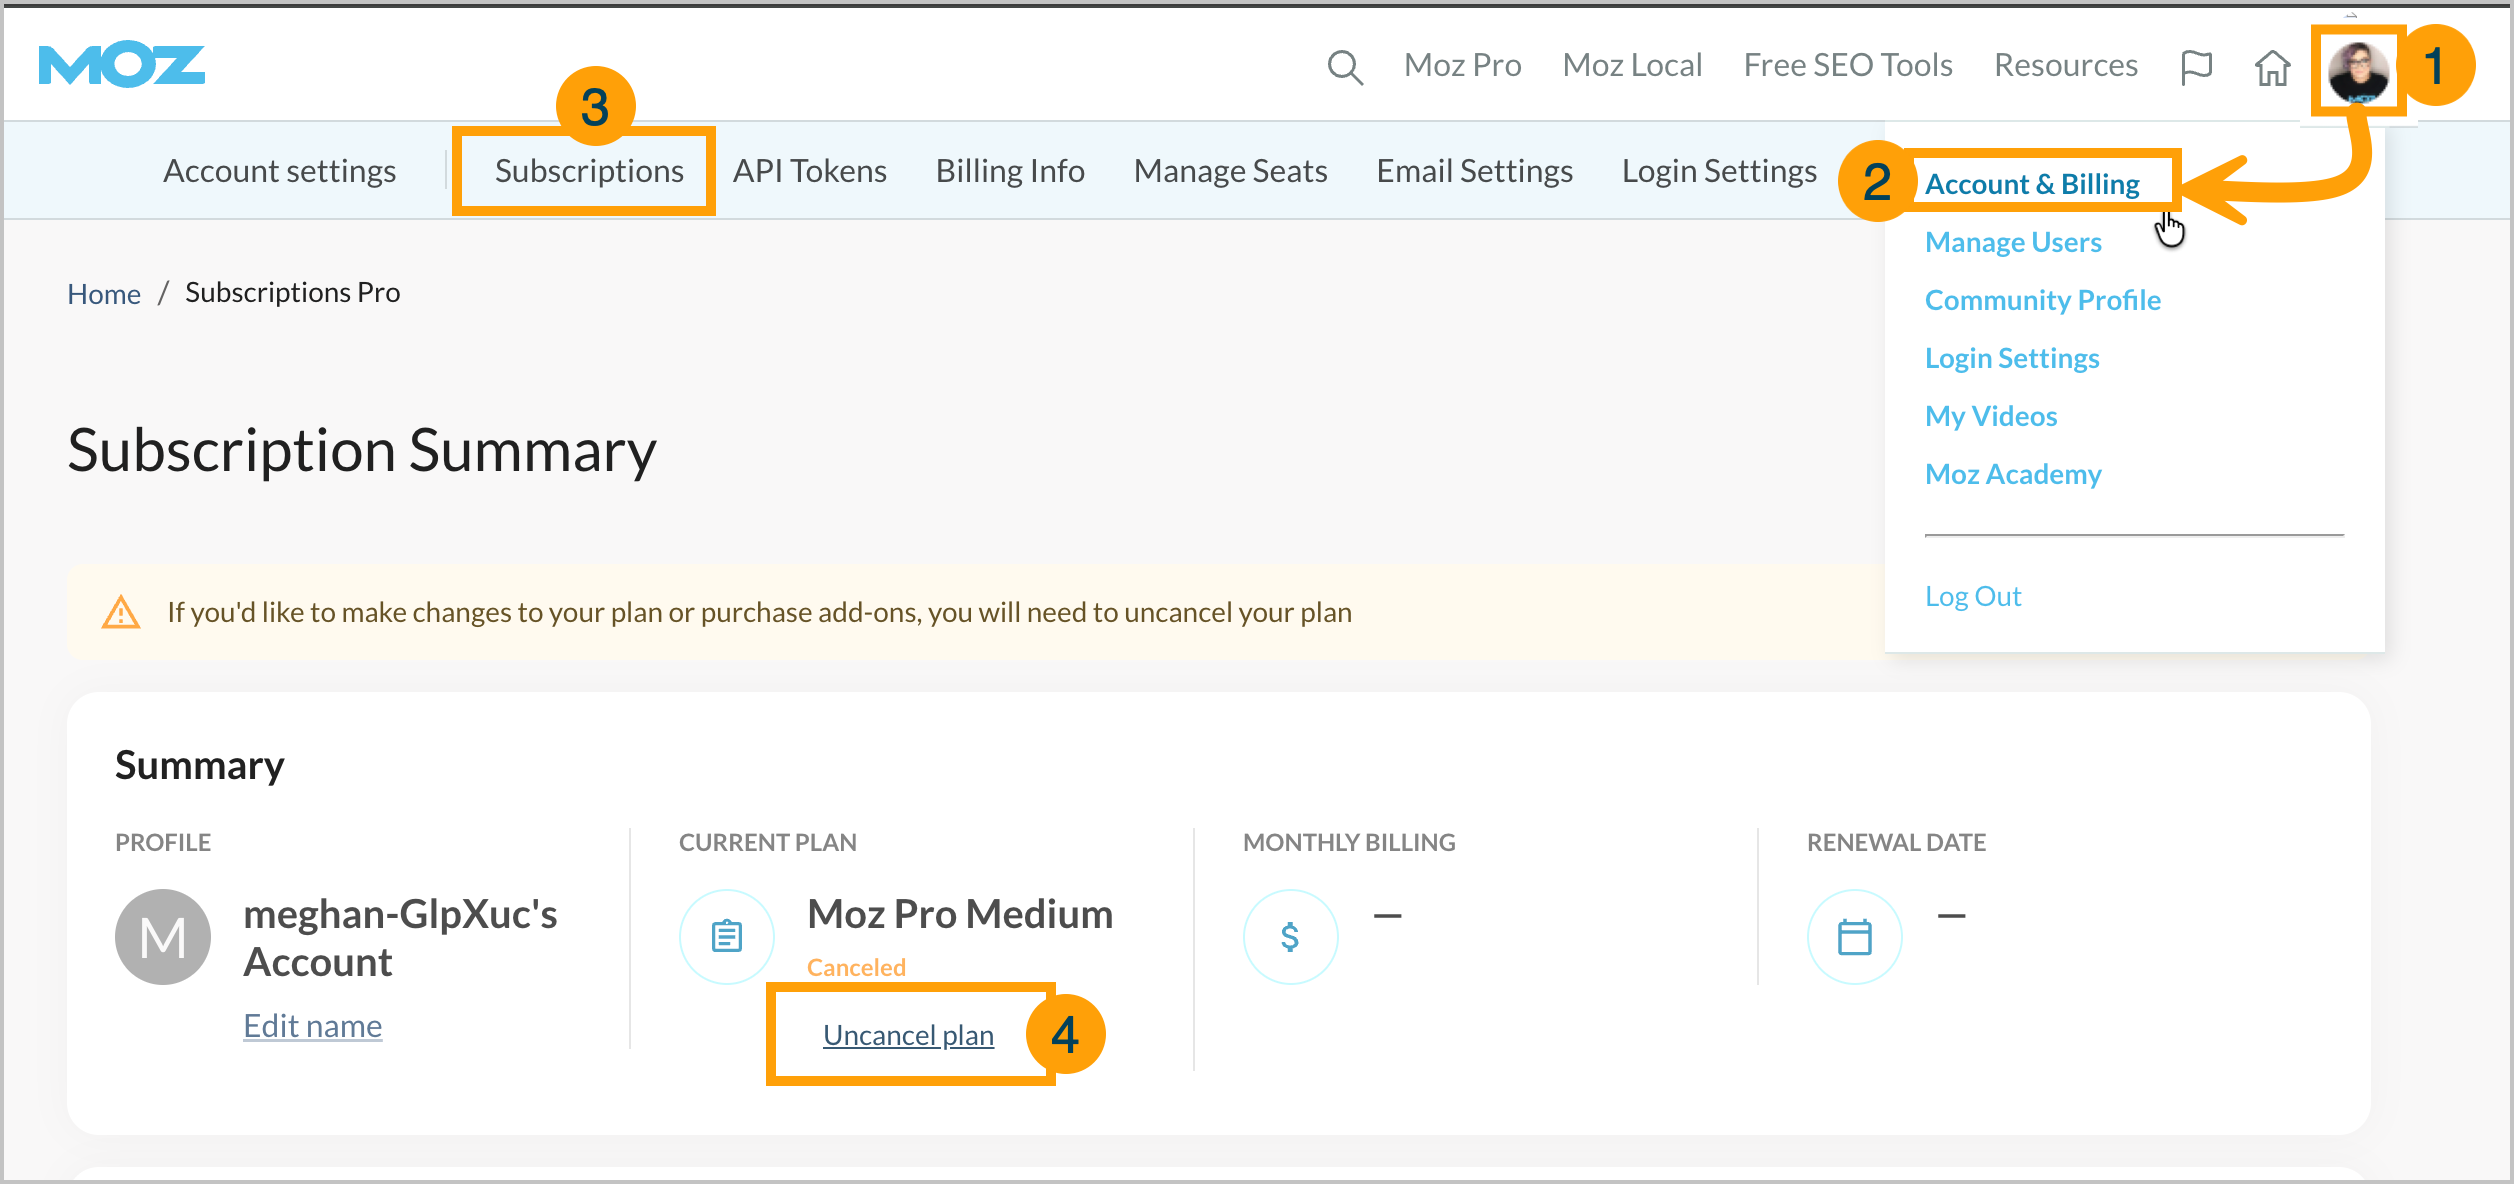Viewport: 2514px width, 1184px height.
Task: Click the flag notifications icon
Action: tap(2196, 67)
